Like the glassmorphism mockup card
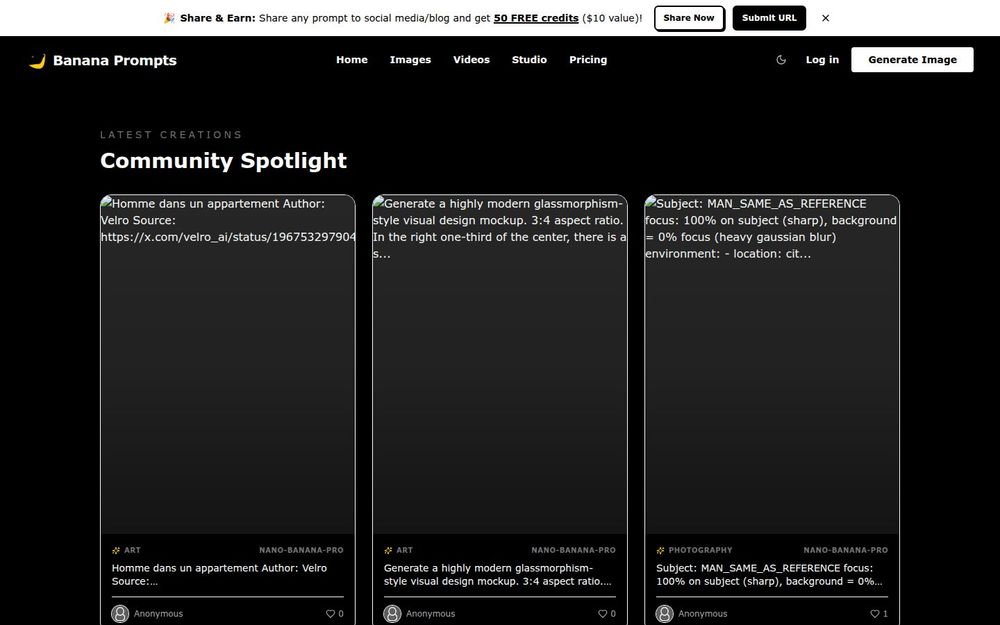The width and height of the screenshot is (1000, 625). coord(603,614)
